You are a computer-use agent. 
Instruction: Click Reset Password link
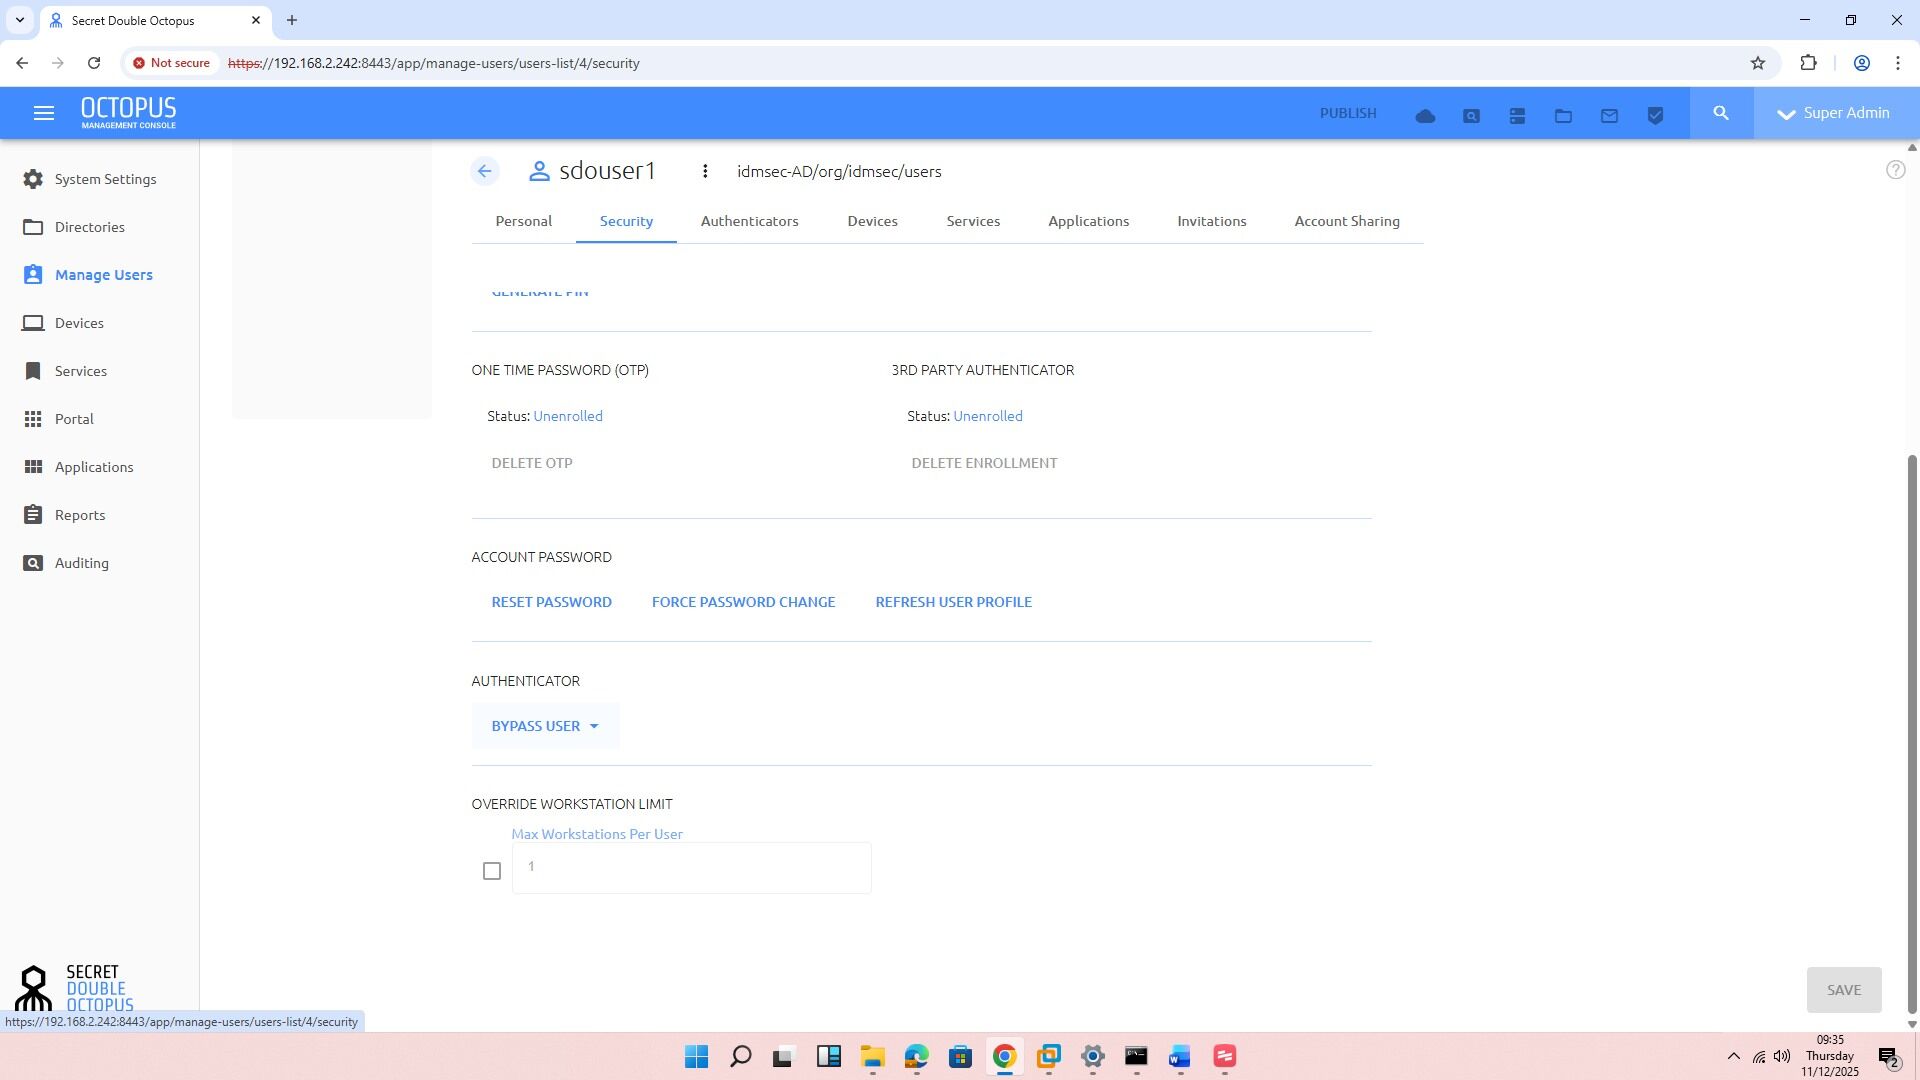pos(551,602)
